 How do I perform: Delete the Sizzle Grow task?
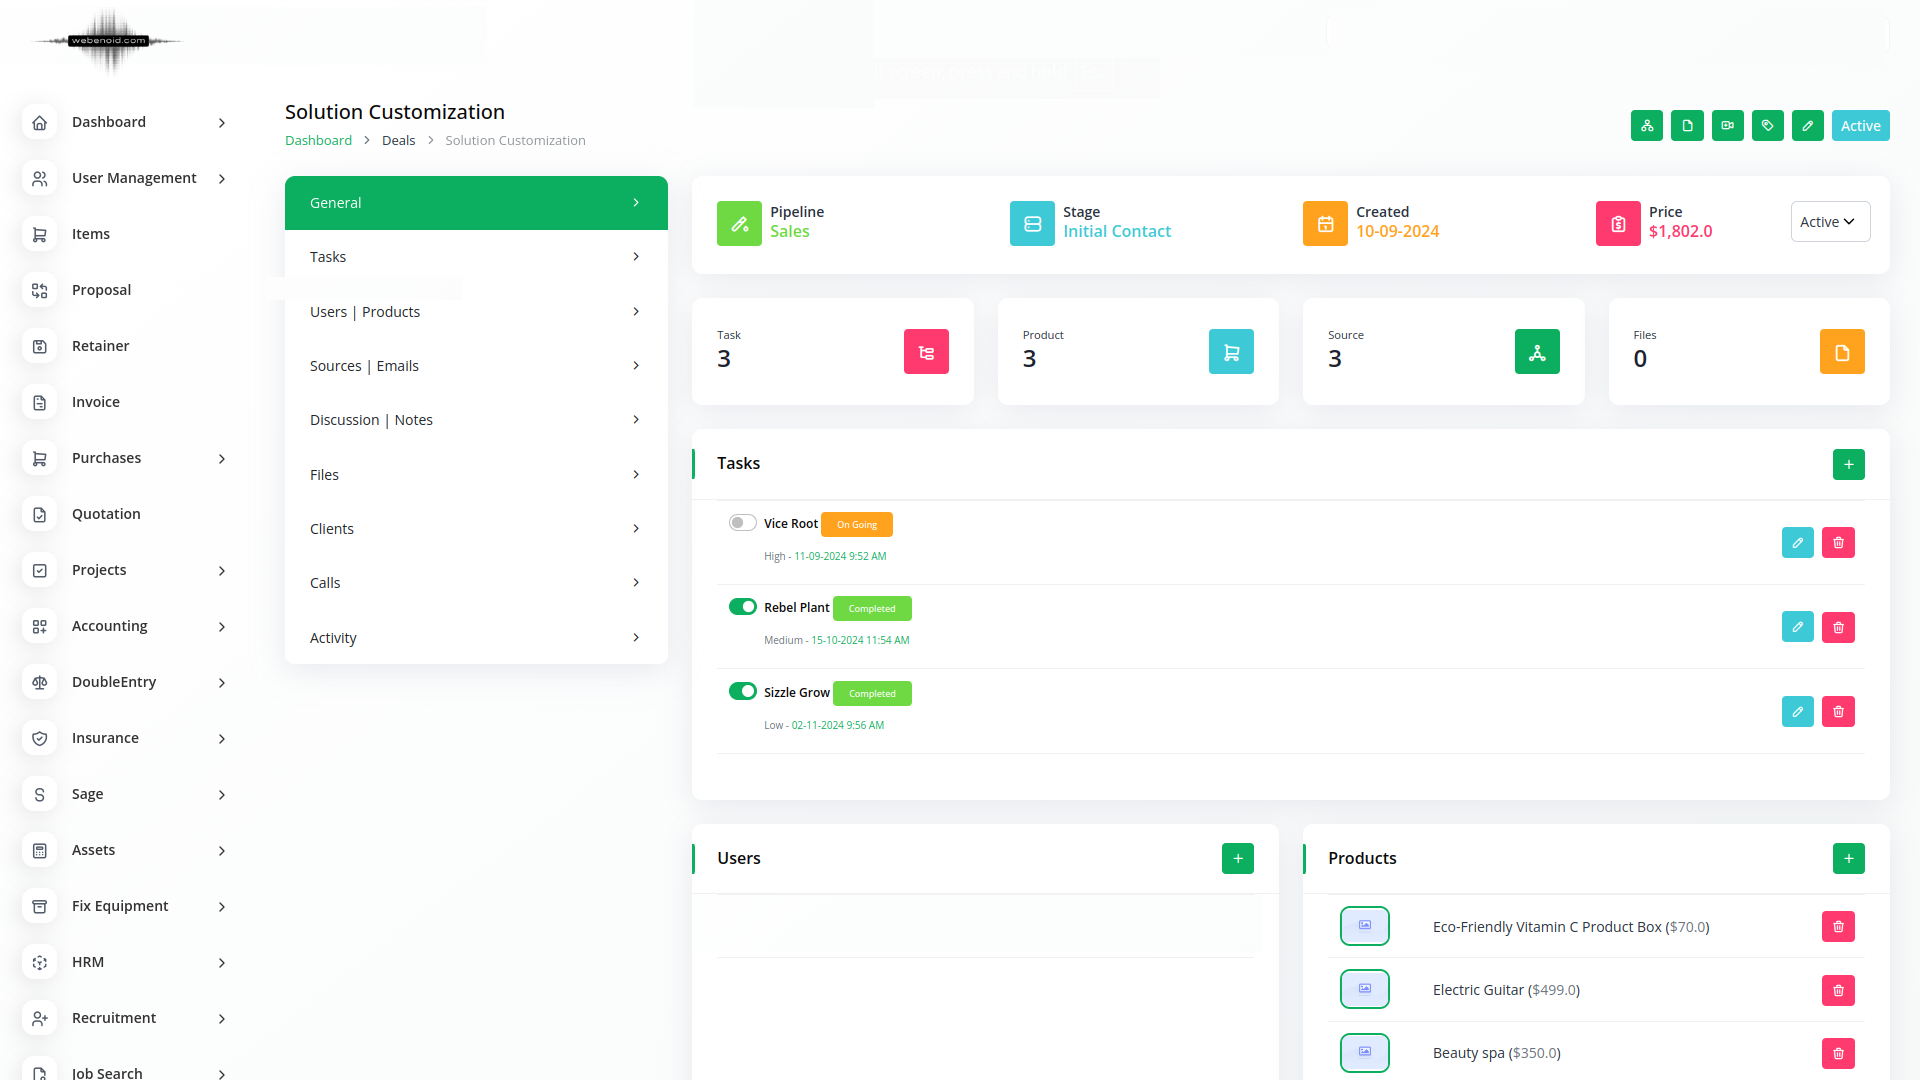(1838, 712)
